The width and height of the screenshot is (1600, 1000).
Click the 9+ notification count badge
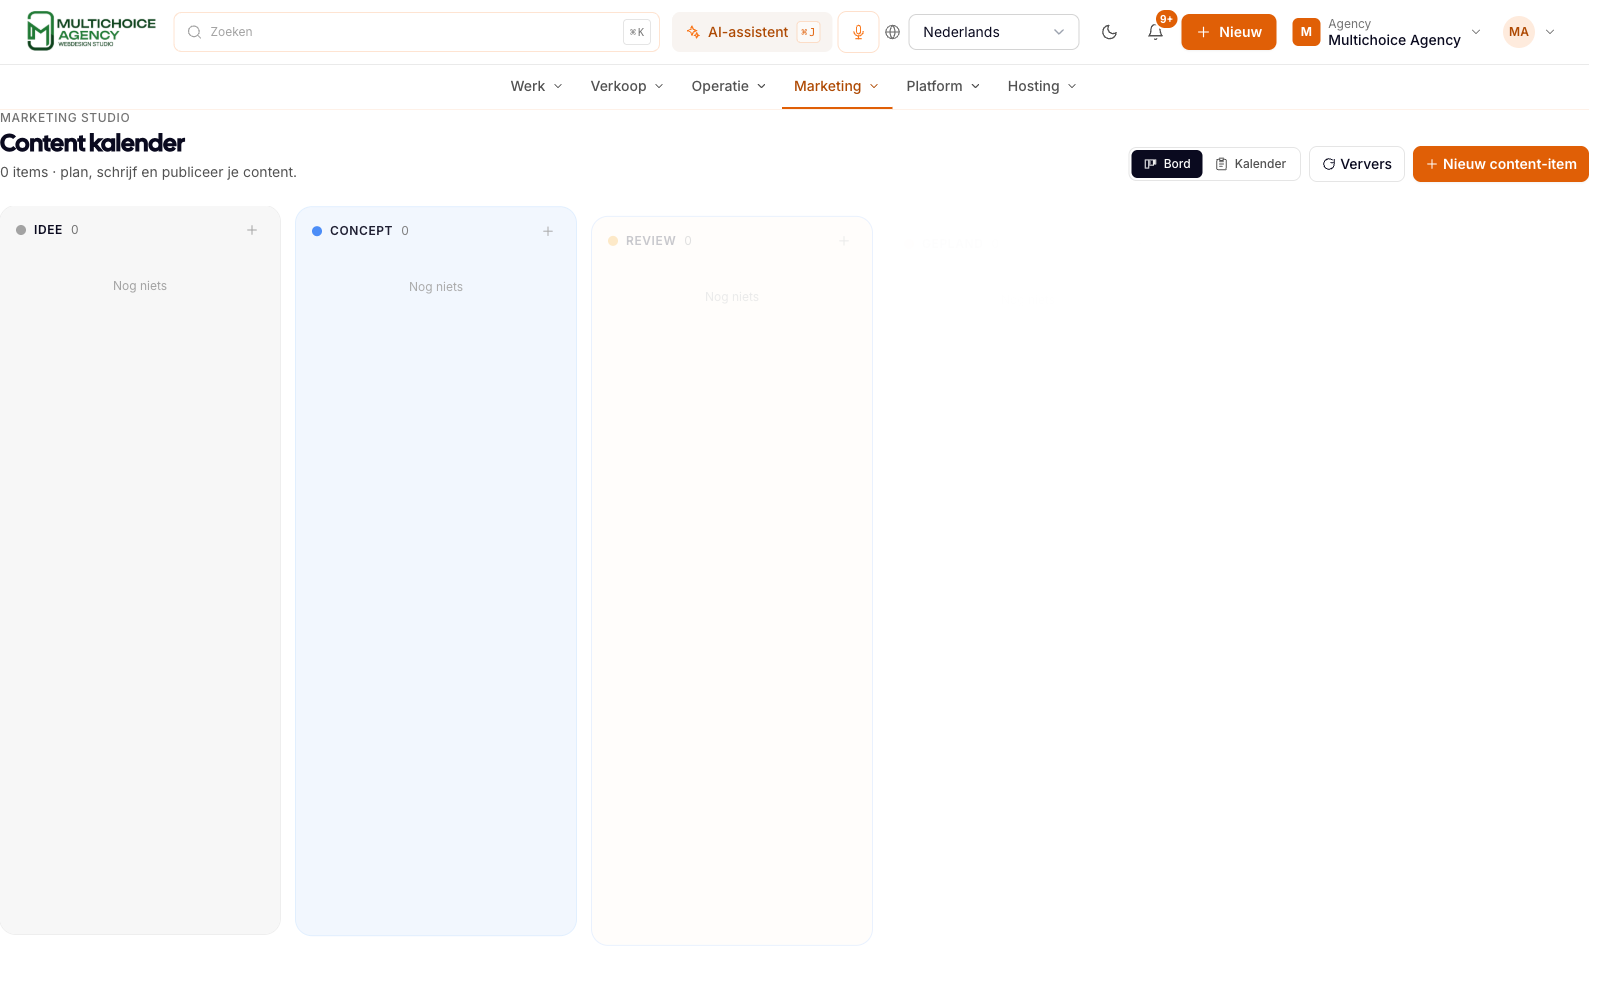[1166, 19]
